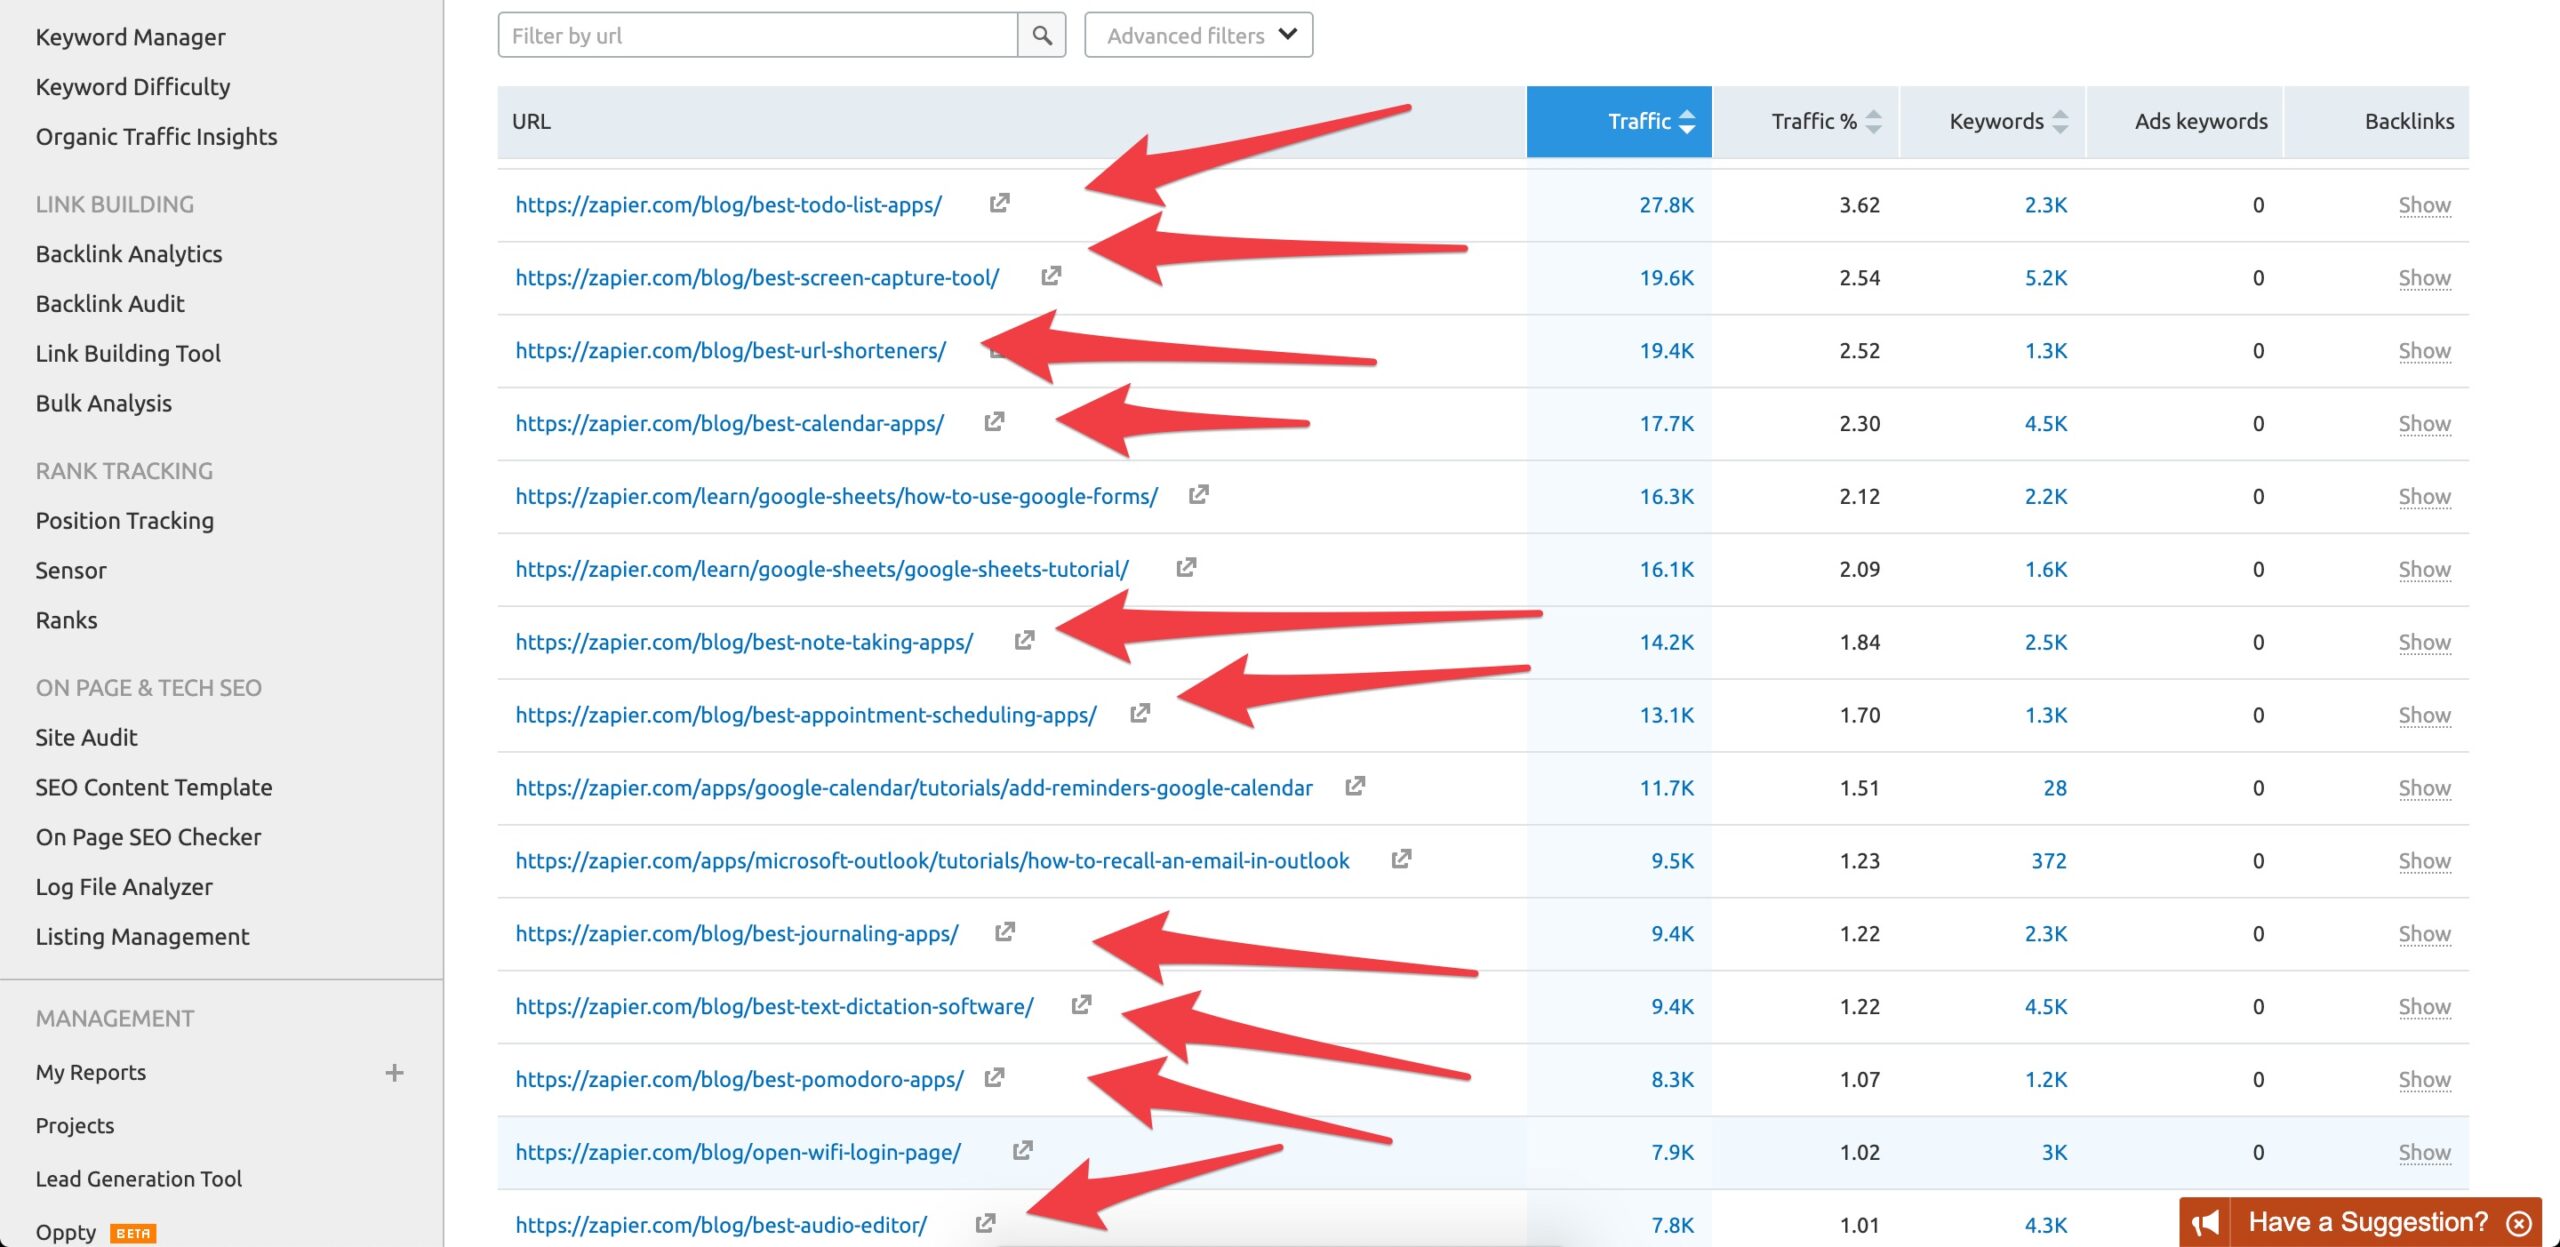Open external link icon for best-note-taking-apps
Viewport: 2560px width, 1247px height.
tap(1024, 640)
